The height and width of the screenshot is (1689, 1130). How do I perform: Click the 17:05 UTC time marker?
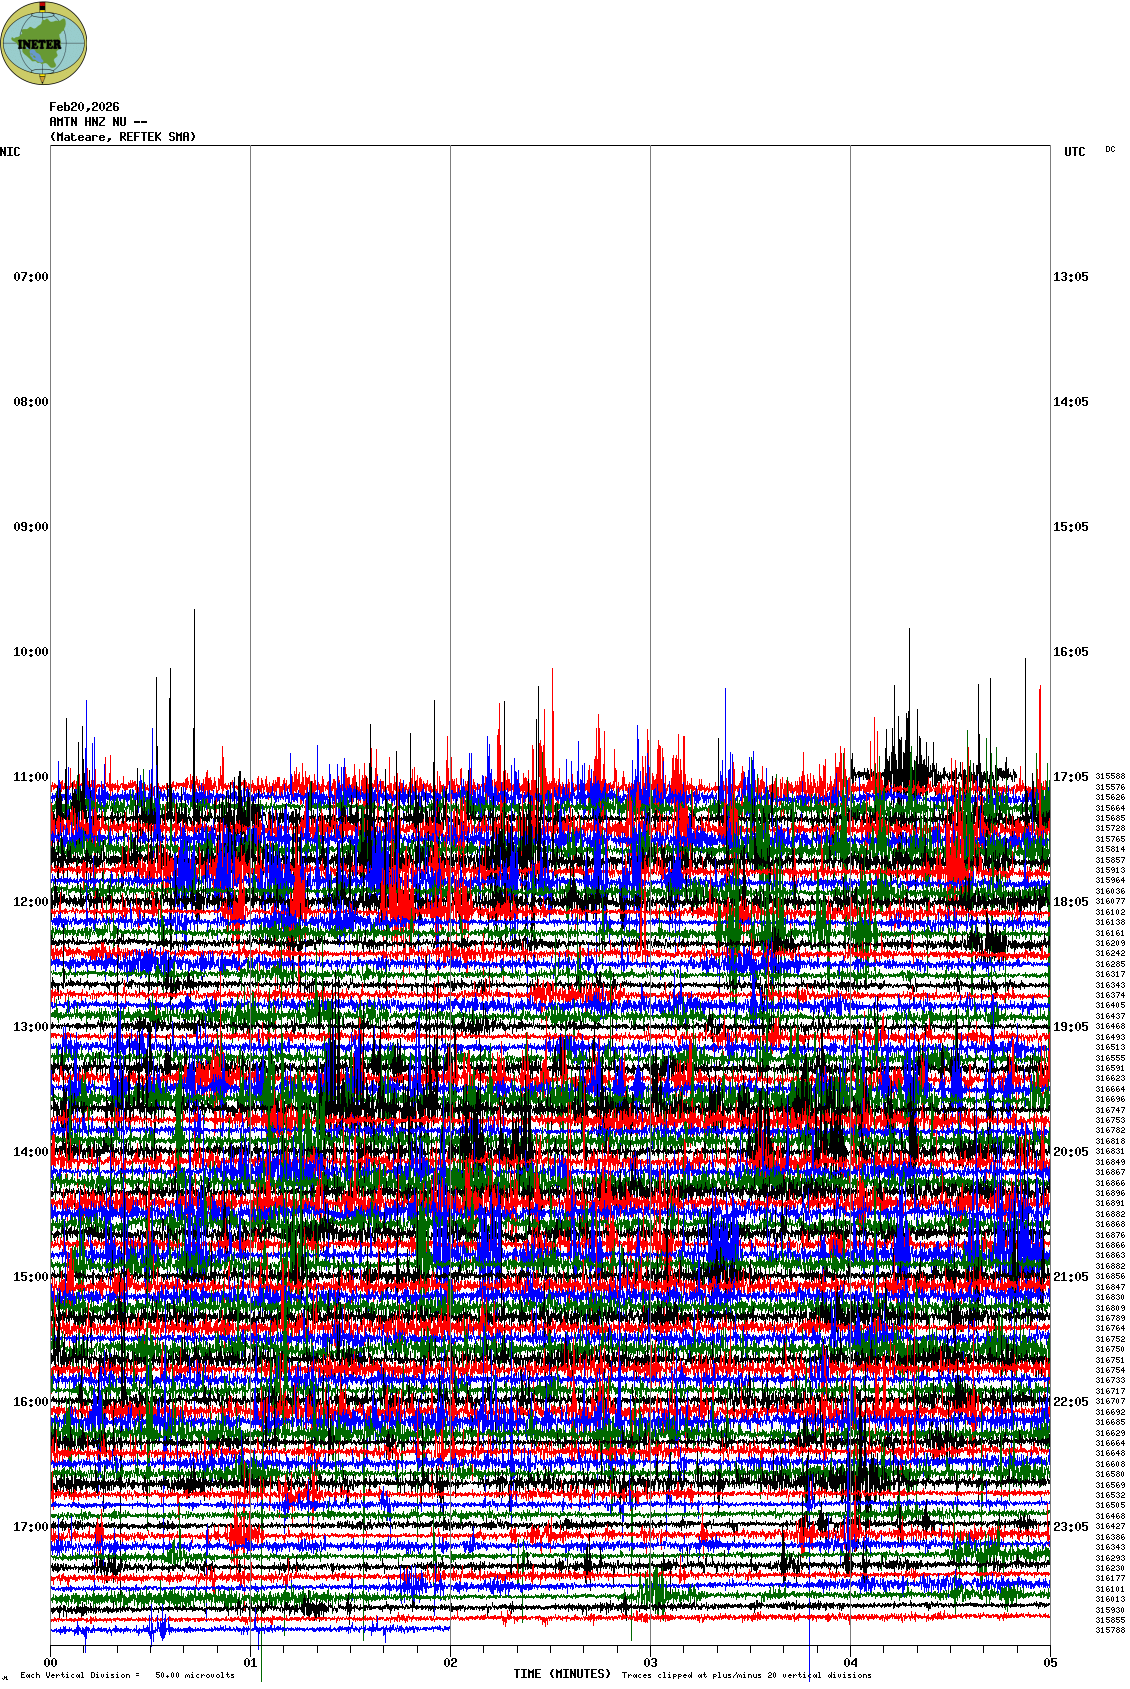click(1070, 777)
